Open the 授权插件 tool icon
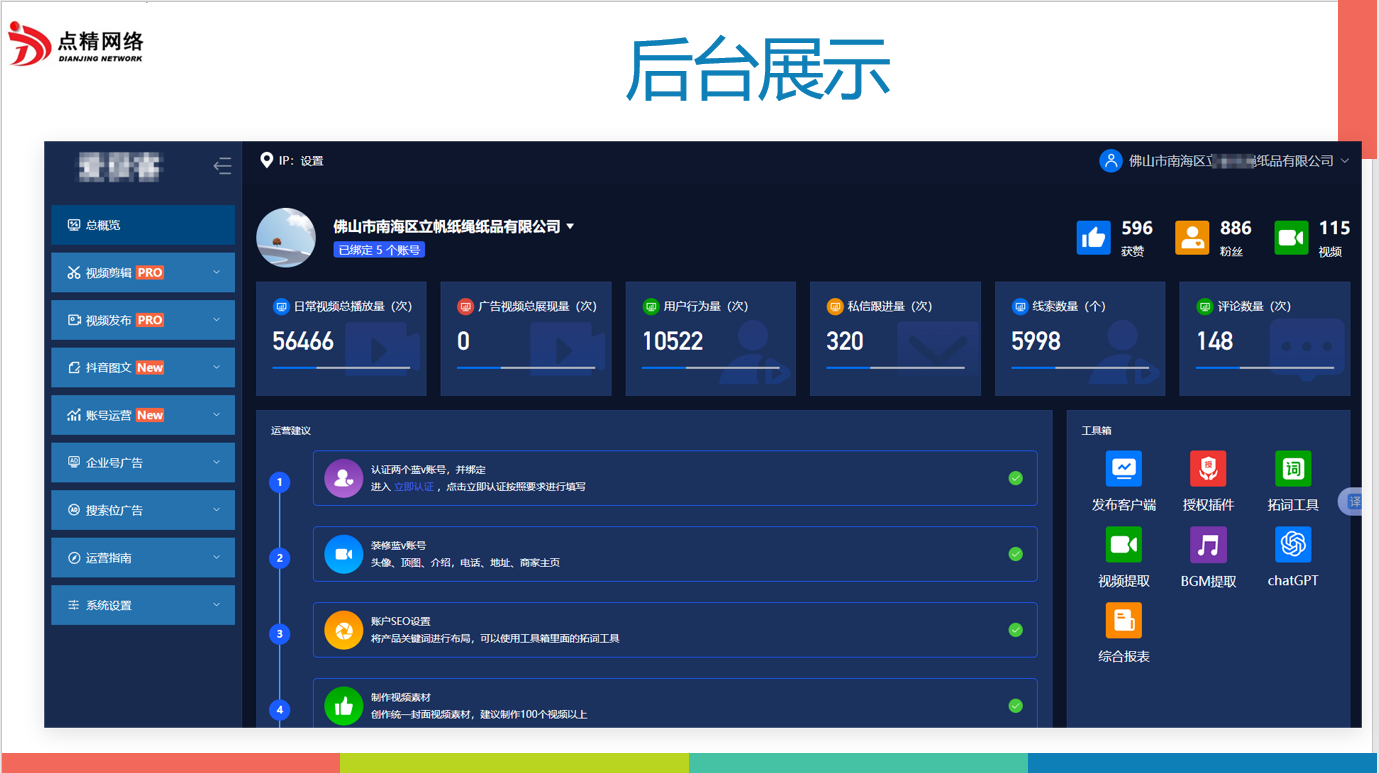Image resolution: width=1379 pixels, height=773 pixels. [x=1208, y=468]
